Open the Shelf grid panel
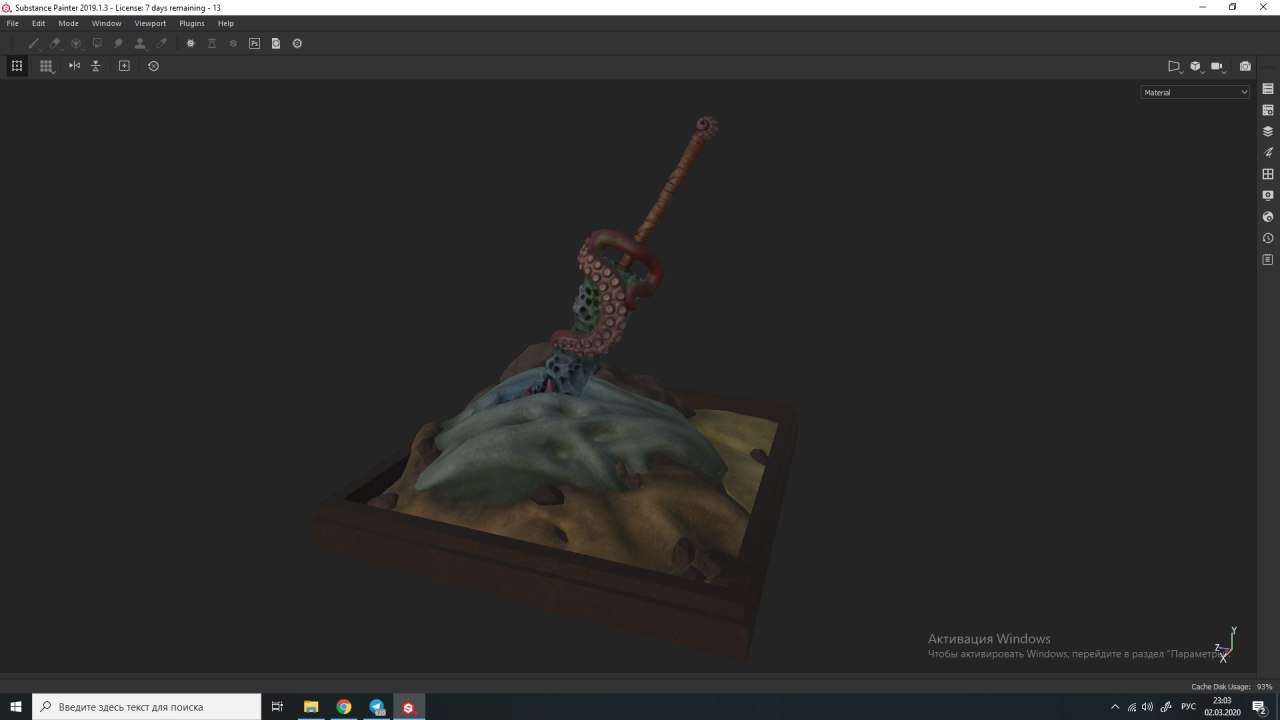This screenshot has width=1280, height=720. (1268, 174)
